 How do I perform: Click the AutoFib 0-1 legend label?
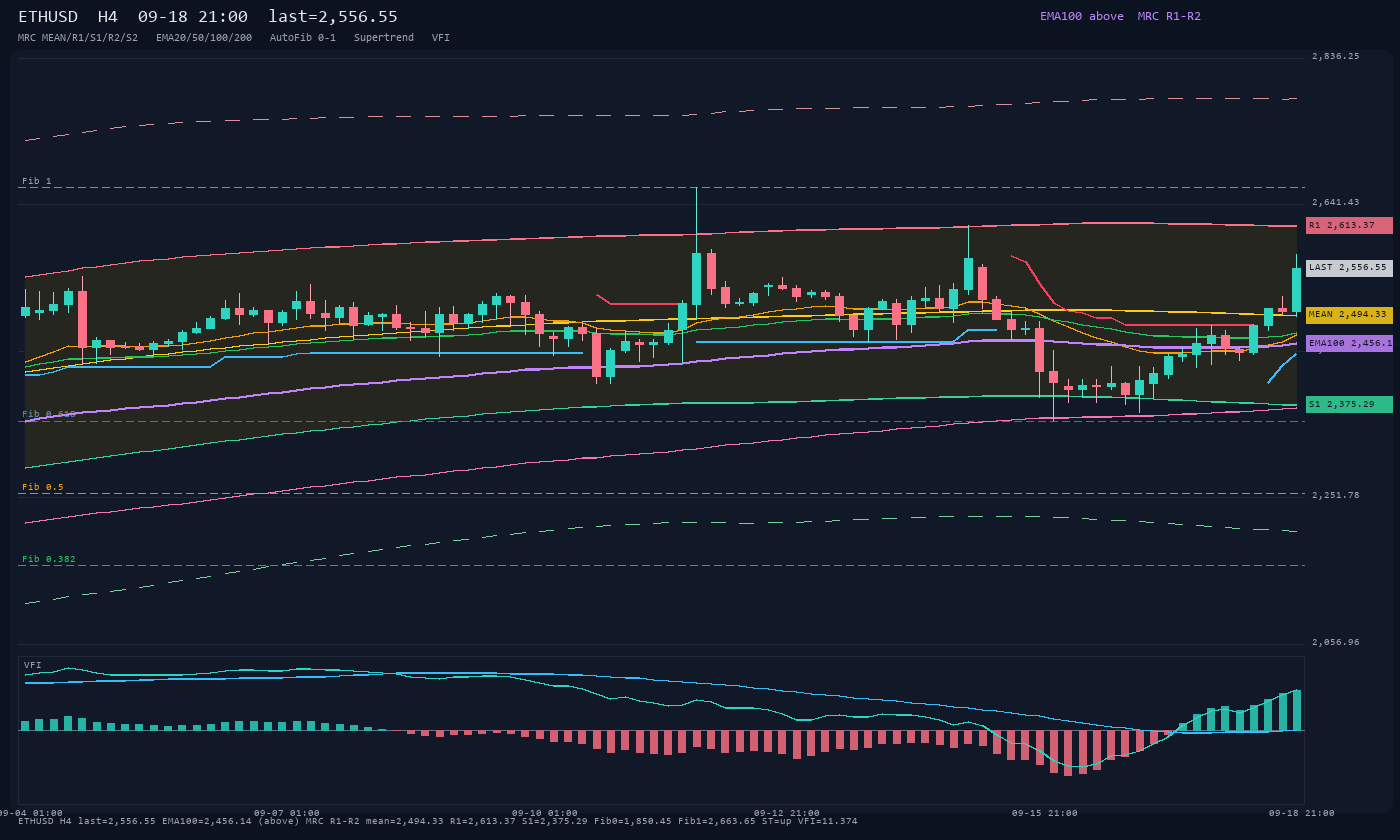point(303,38)
